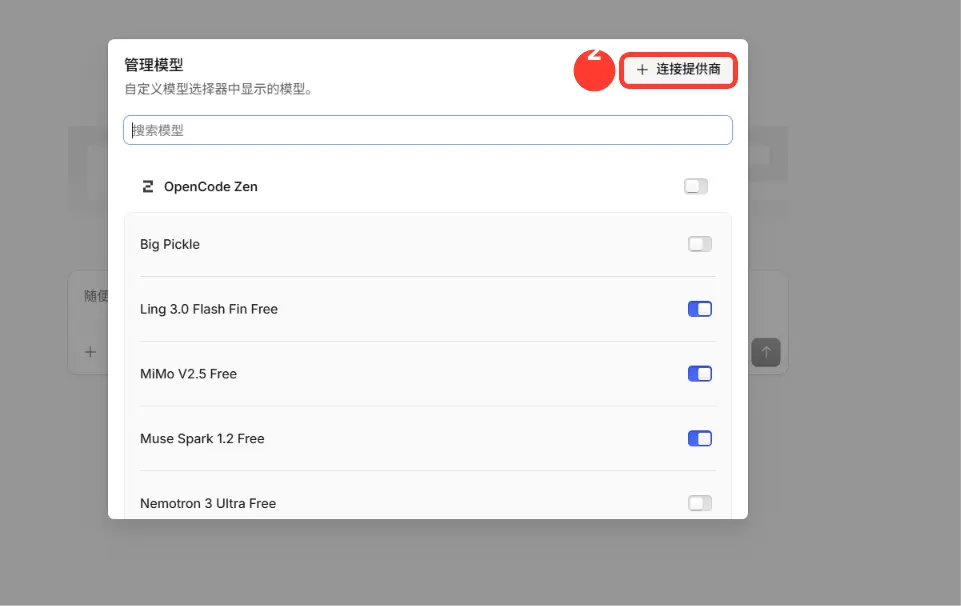
Task: Click the 管理模型 dialog title
Action: 154,65
